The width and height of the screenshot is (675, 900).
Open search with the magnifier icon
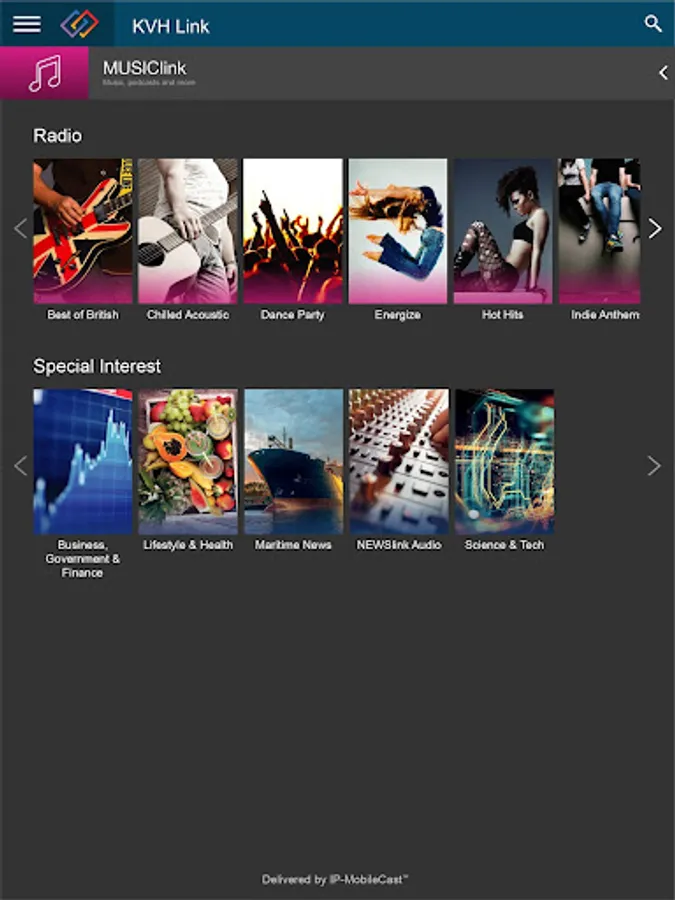point(653,24)
